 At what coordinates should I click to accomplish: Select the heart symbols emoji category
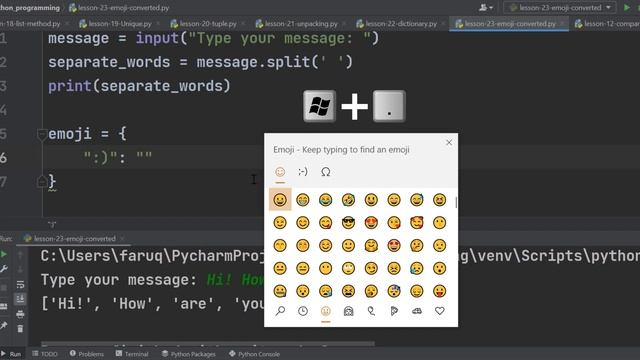440,311
